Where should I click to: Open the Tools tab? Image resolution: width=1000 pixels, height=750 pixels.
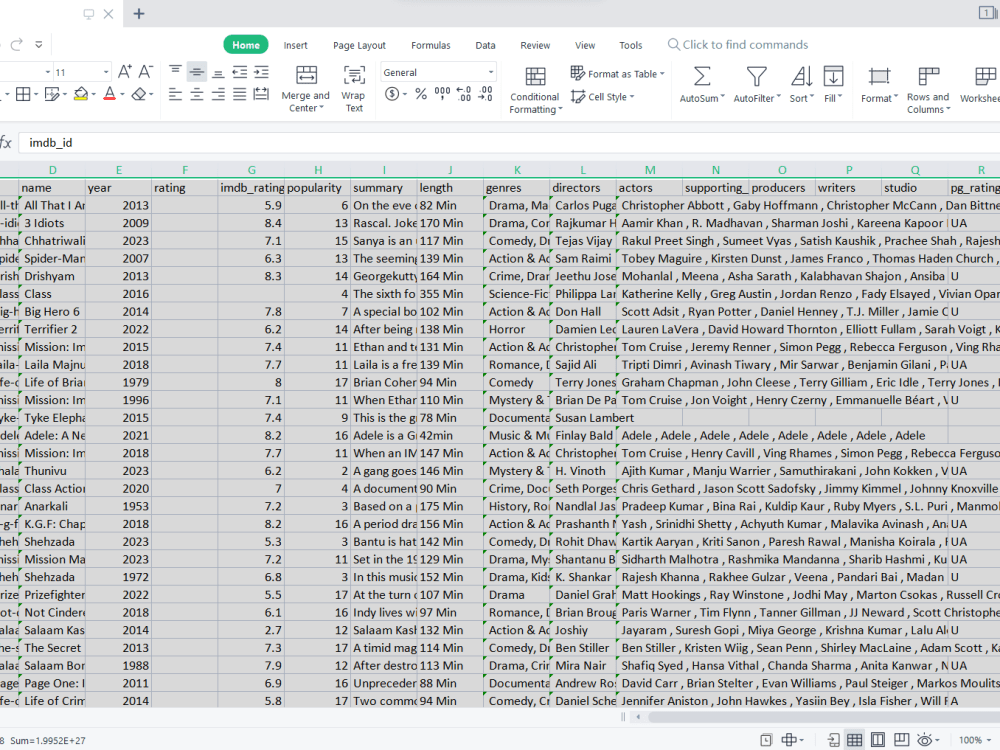[631, 45]
